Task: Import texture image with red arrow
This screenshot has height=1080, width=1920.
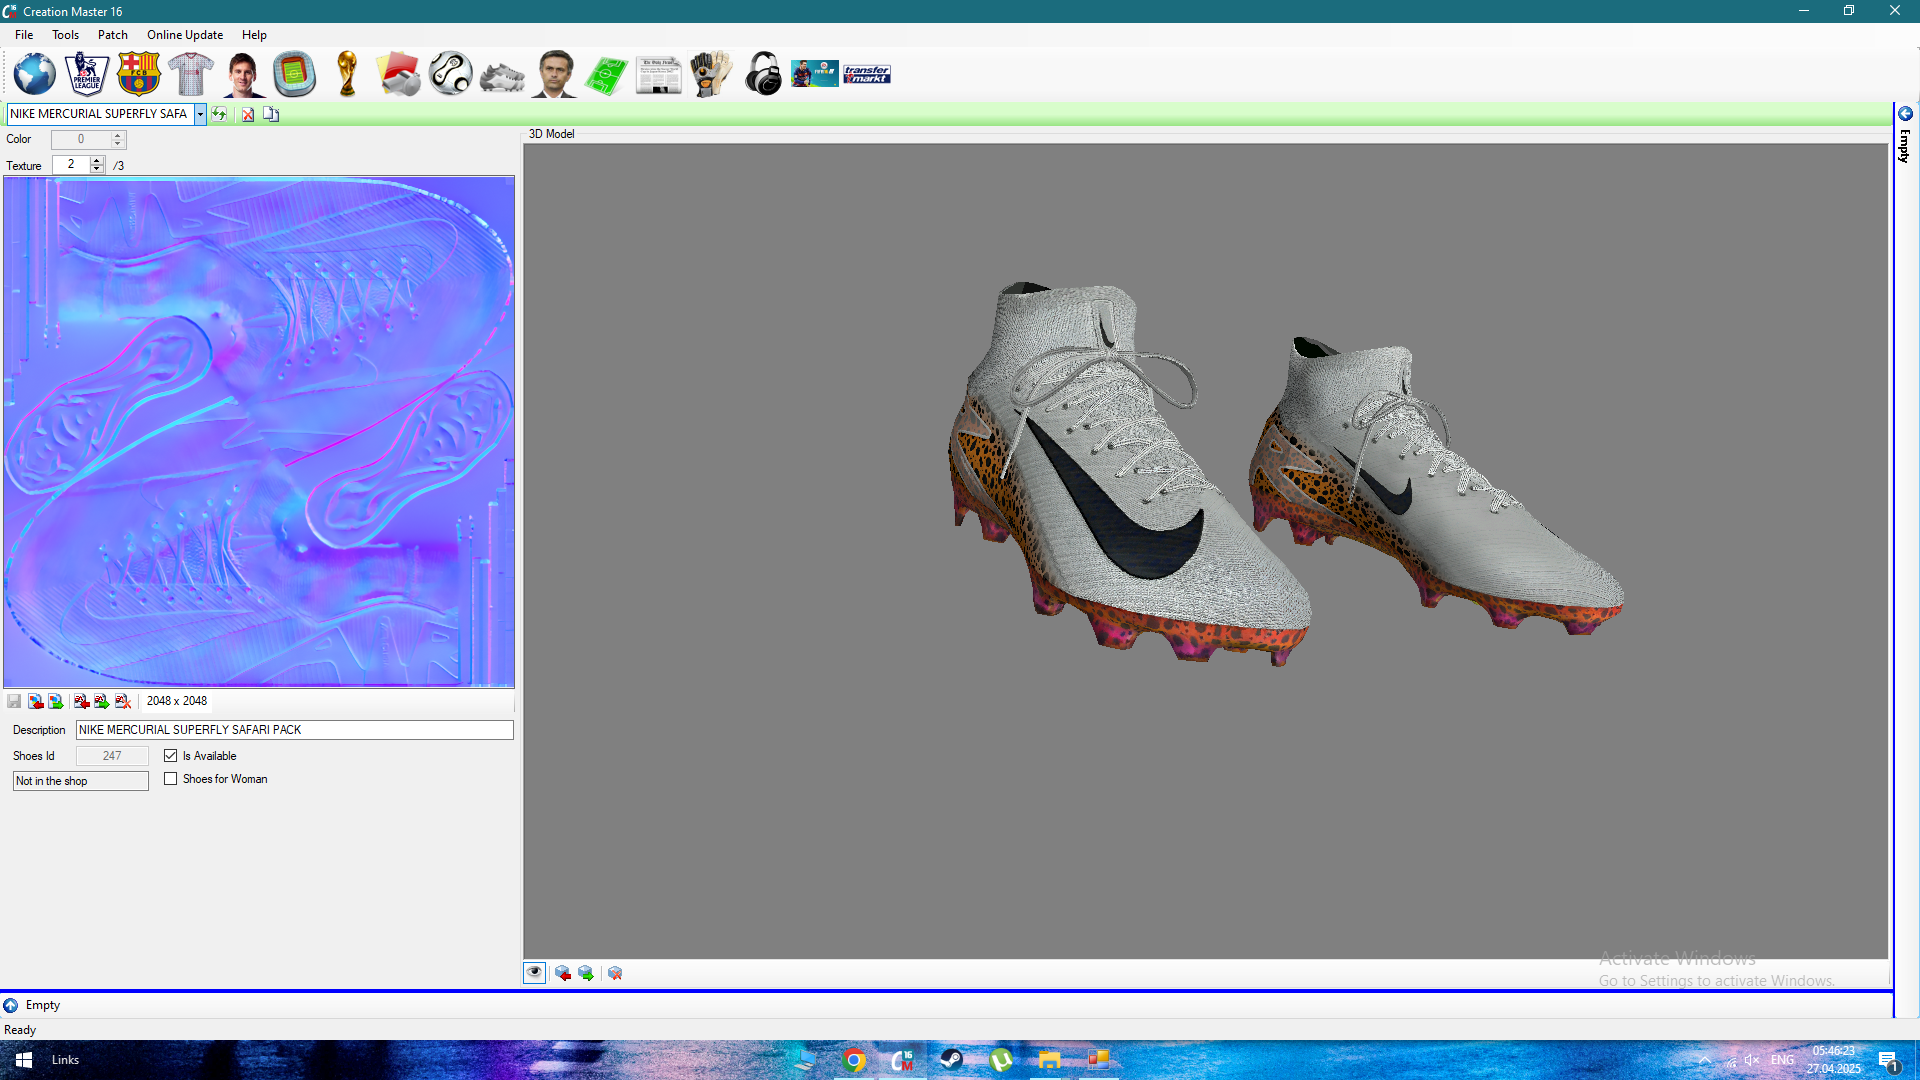Action: point(35,701)
